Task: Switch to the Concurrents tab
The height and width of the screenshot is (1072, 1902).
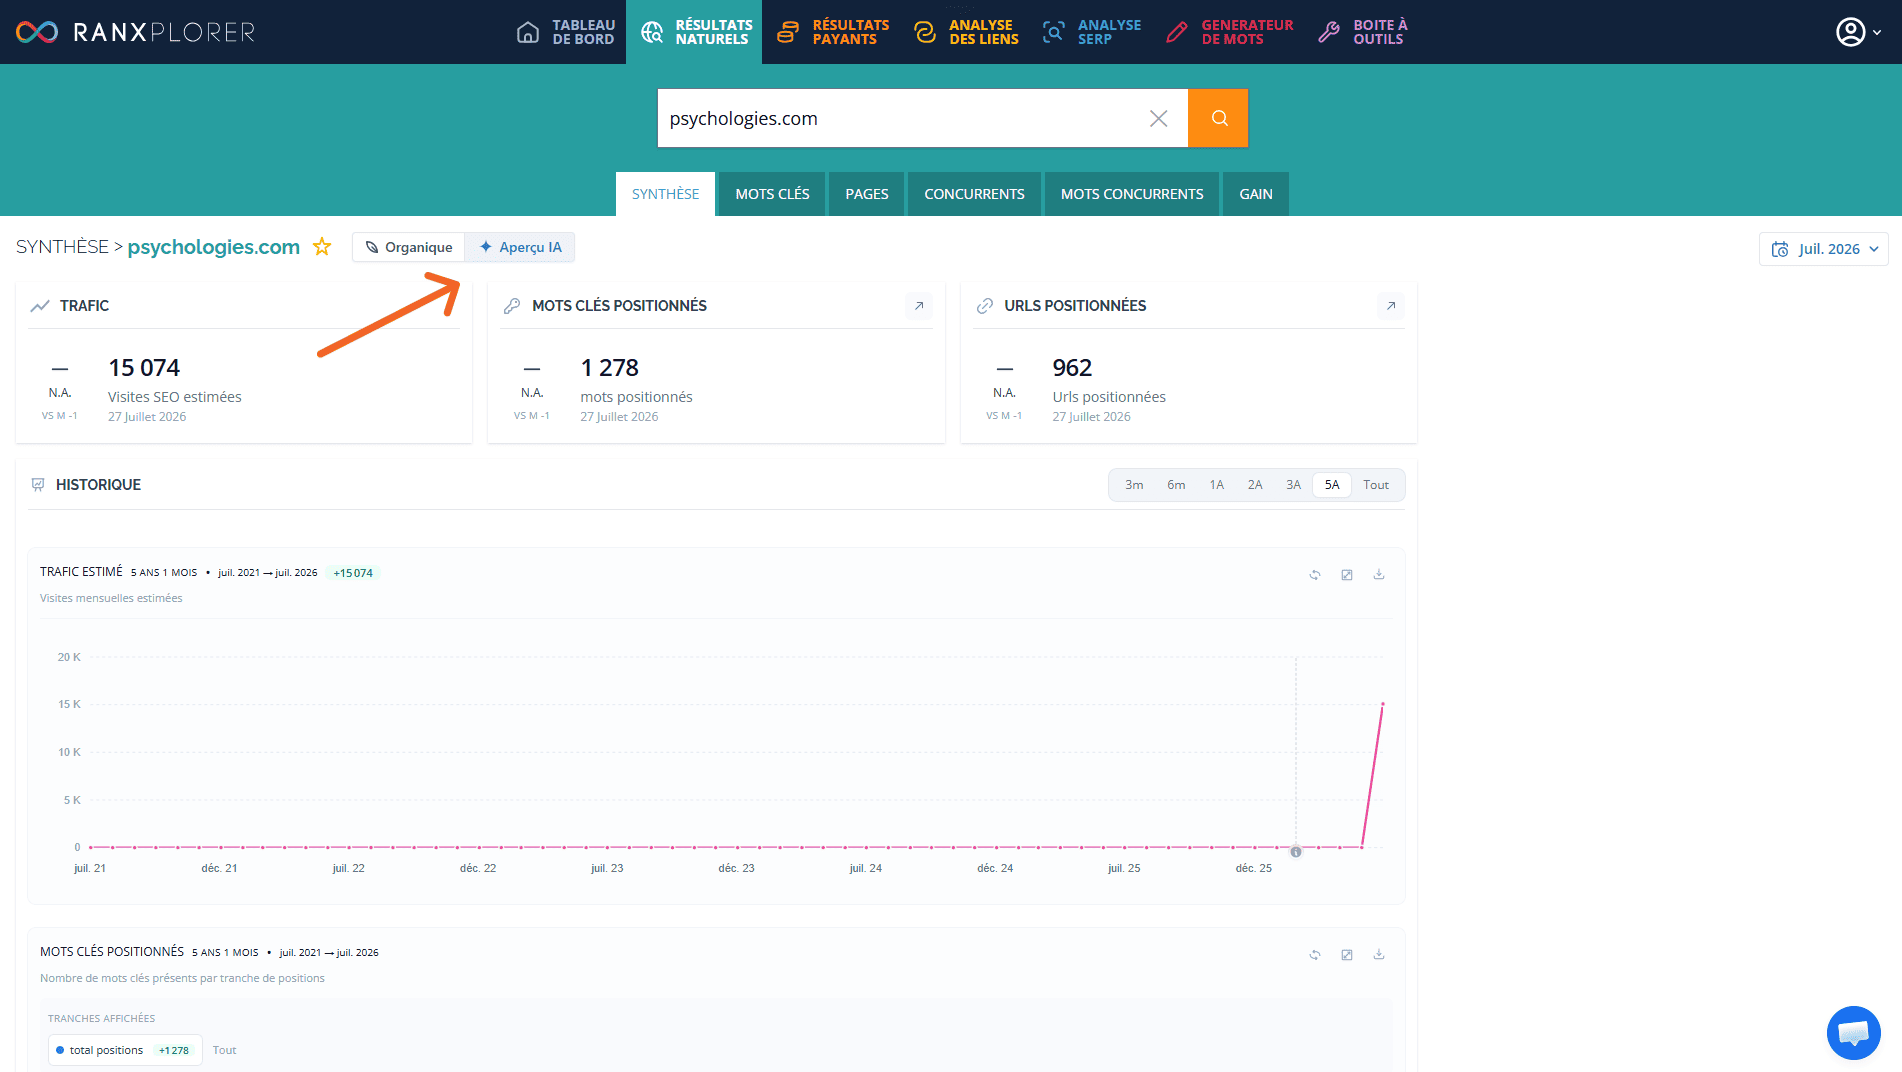Action: [x=974, y=194]
